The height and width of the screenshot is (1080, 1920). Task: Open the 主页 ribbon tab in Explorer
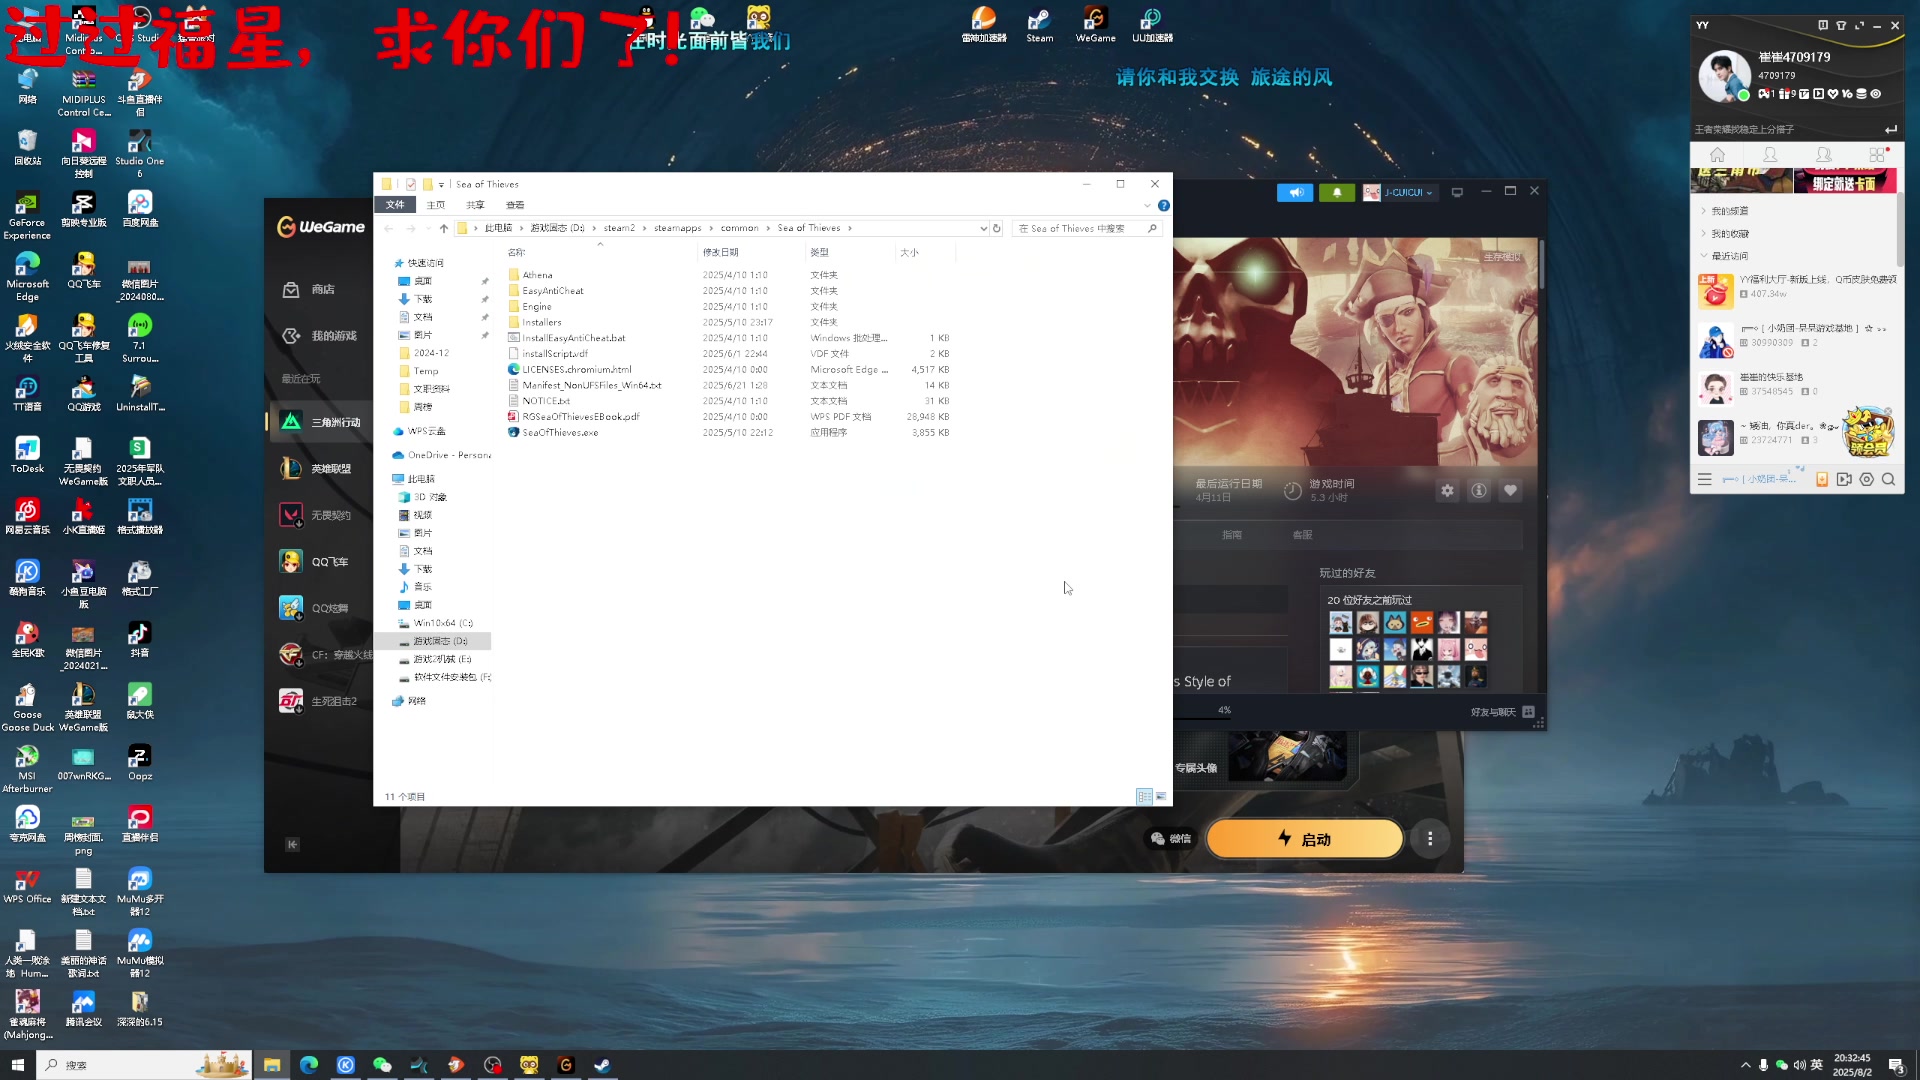436,205
